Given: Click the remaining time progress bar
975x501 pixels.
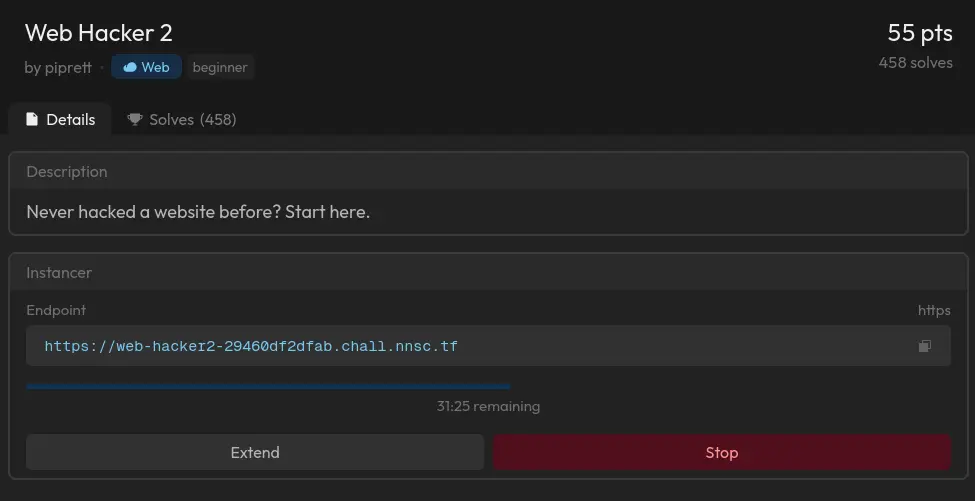Looking at the screenshot, I should [268, 387].
